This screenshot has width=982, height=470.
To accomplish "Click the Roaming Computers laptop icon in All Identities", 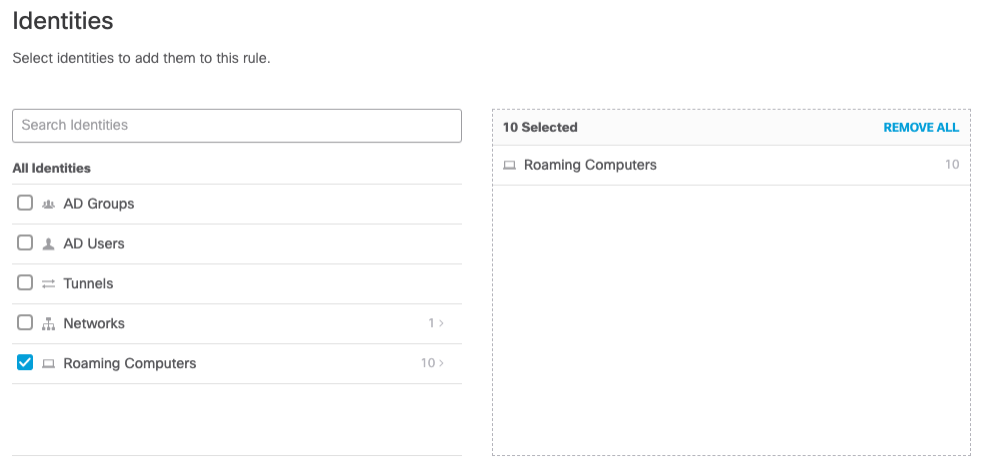I will click(x=48, y=364).
